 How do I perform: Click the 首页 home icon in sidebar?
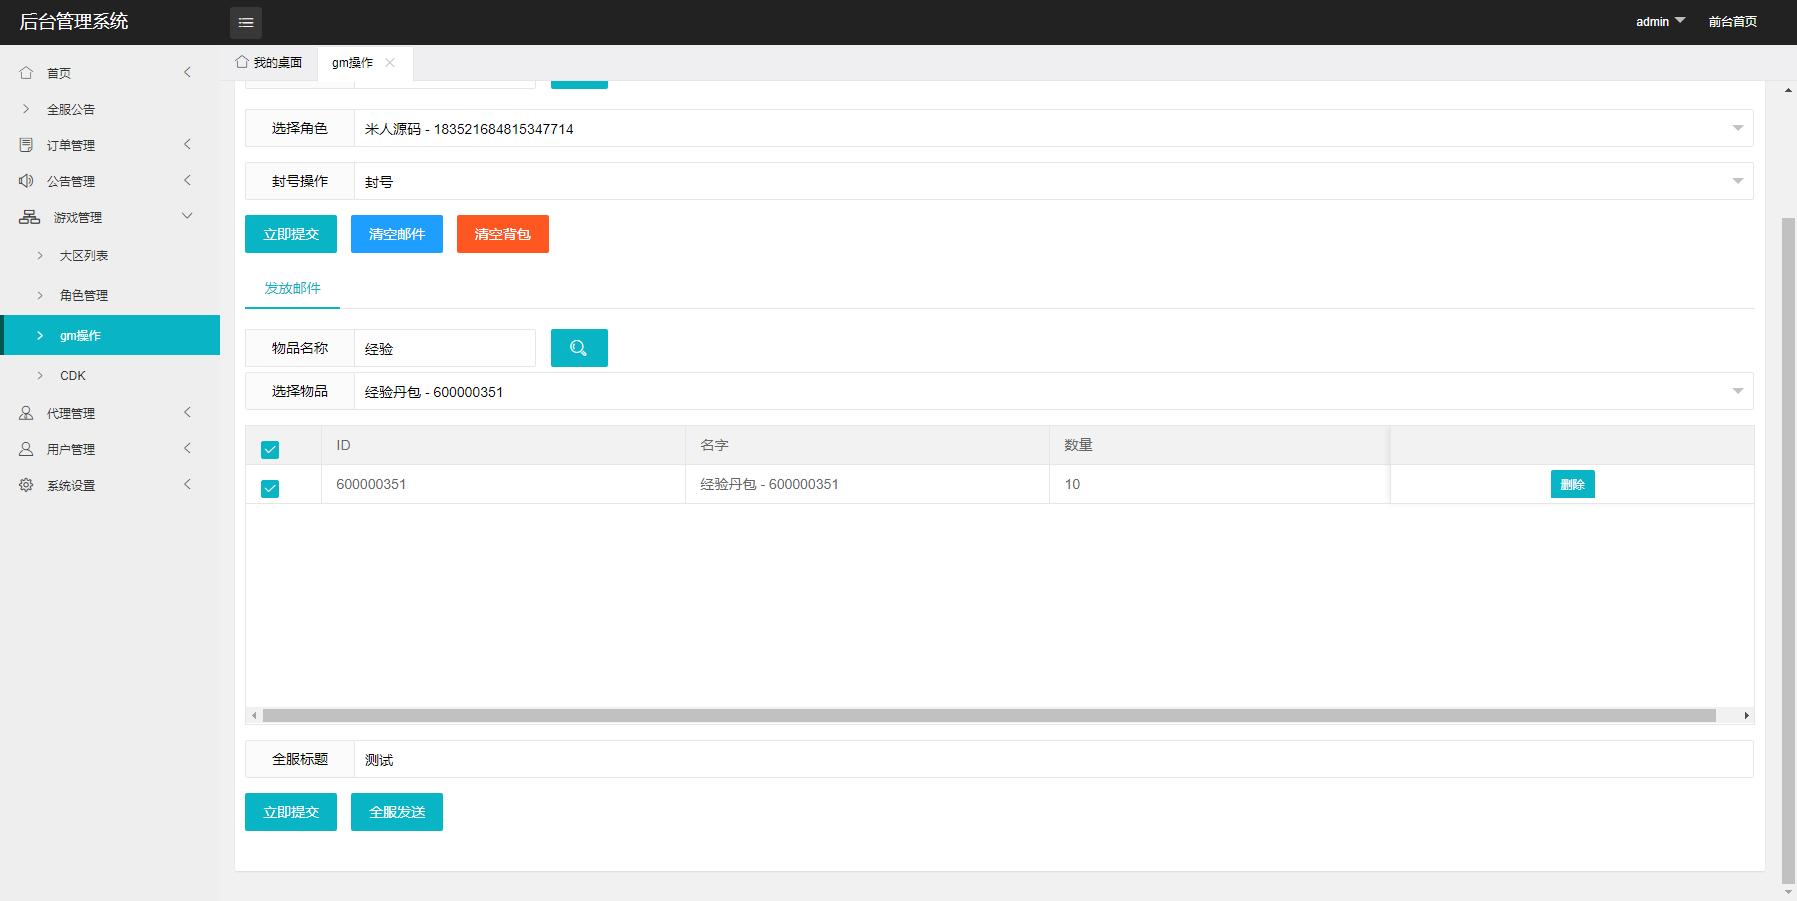coord(26,73)
